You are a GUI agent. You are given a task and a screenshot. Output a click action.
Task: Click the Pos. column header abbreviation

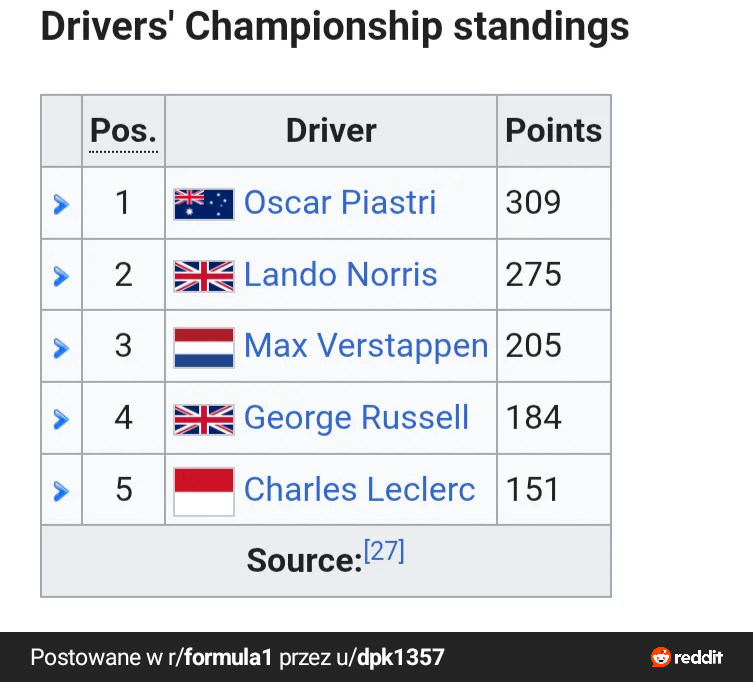124,131
